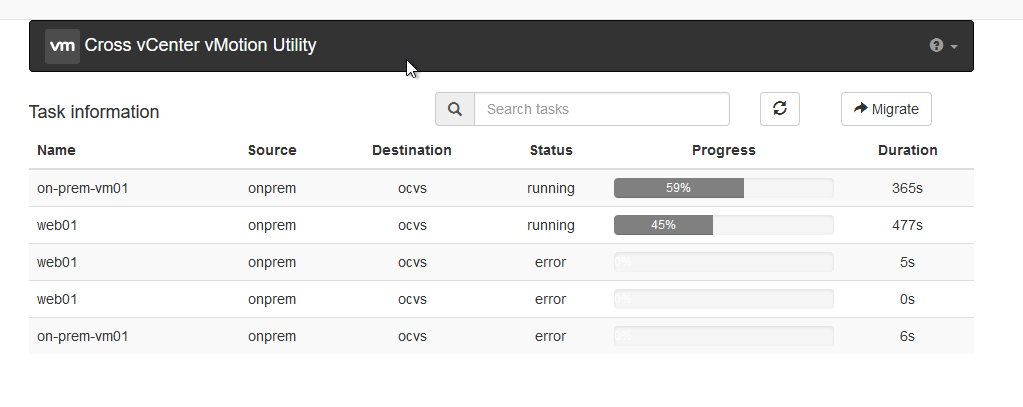Click the empty progress bar for the 5s task
The image size is (1023, 407).
724,262
